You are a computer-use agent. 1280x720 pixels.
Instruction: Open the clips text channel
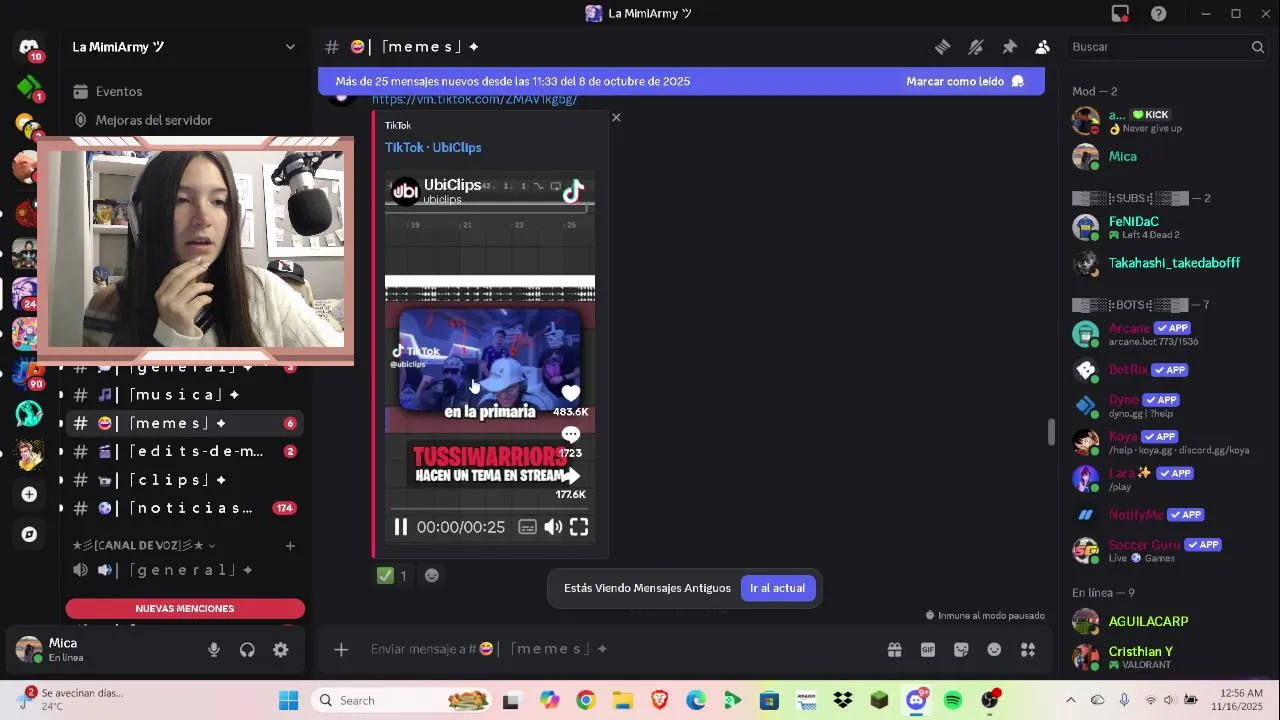(x=184, y=480)
